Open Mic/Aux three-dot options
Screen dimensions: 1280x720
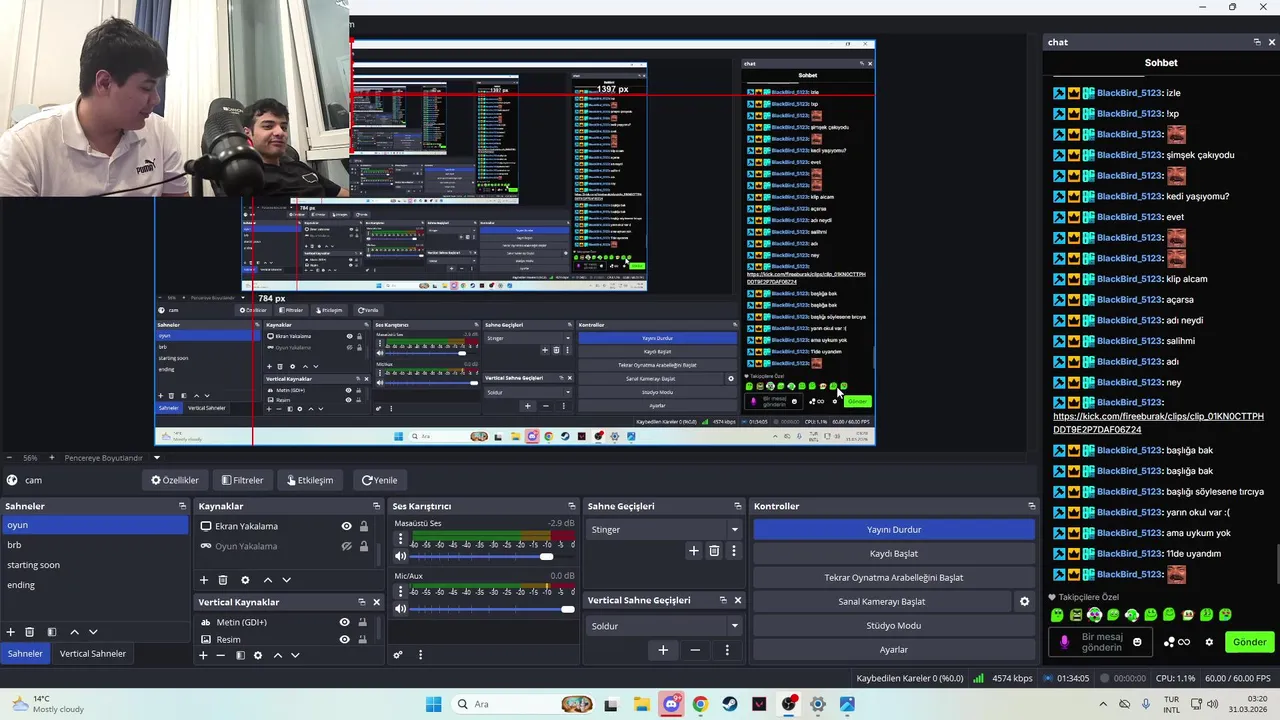(x=401, y=591)
